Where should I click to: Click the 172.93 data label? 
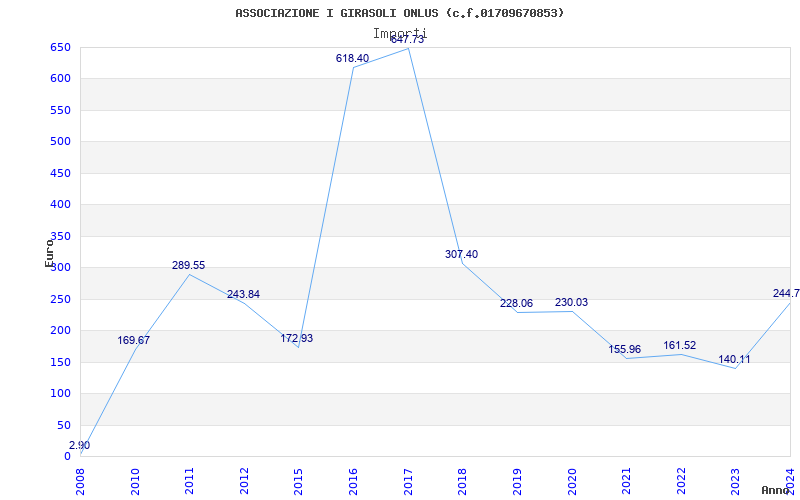296,338
